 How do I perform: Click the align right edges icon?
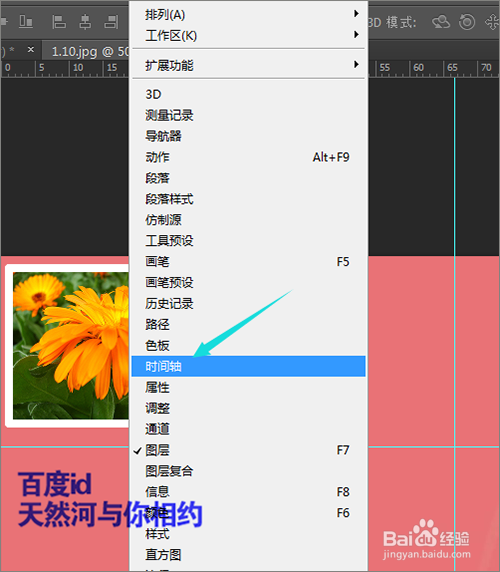[111, 22]
